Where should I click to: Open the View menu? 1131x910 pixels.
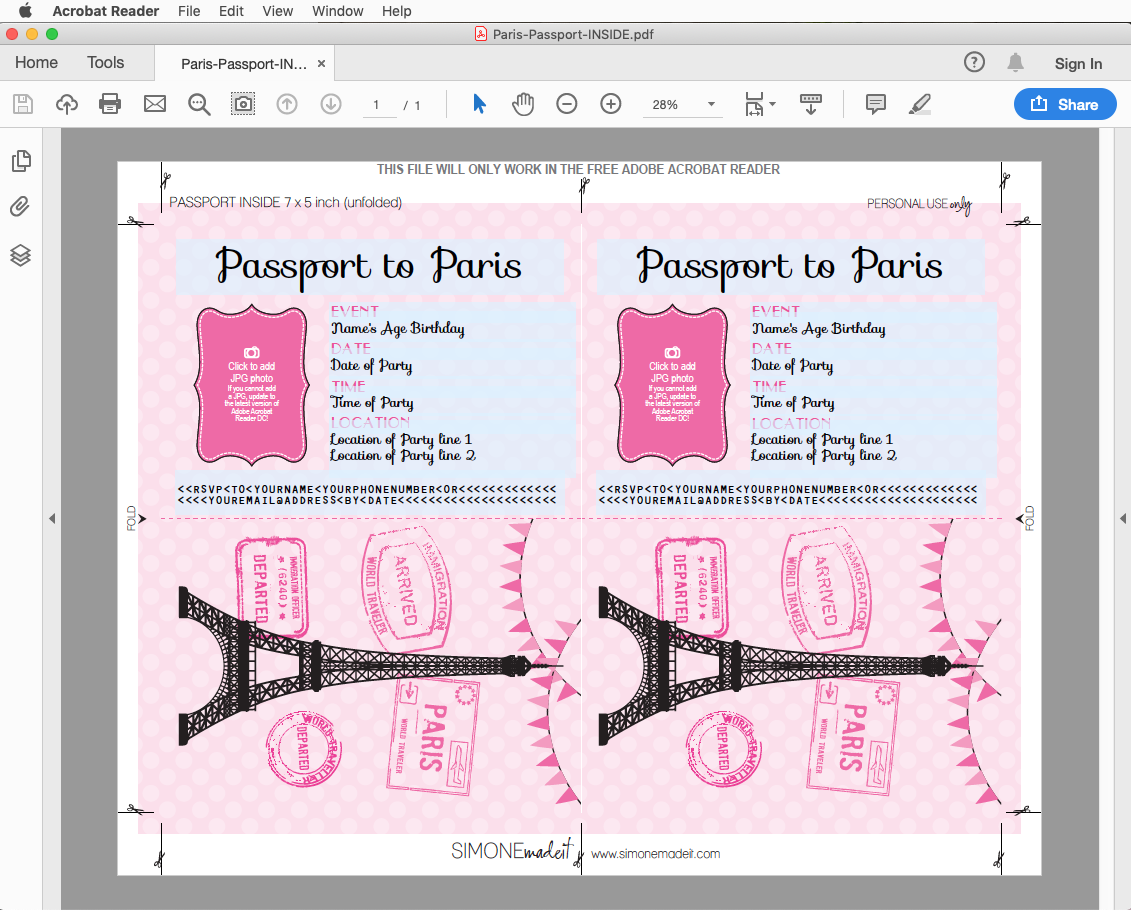click(277, 11)
